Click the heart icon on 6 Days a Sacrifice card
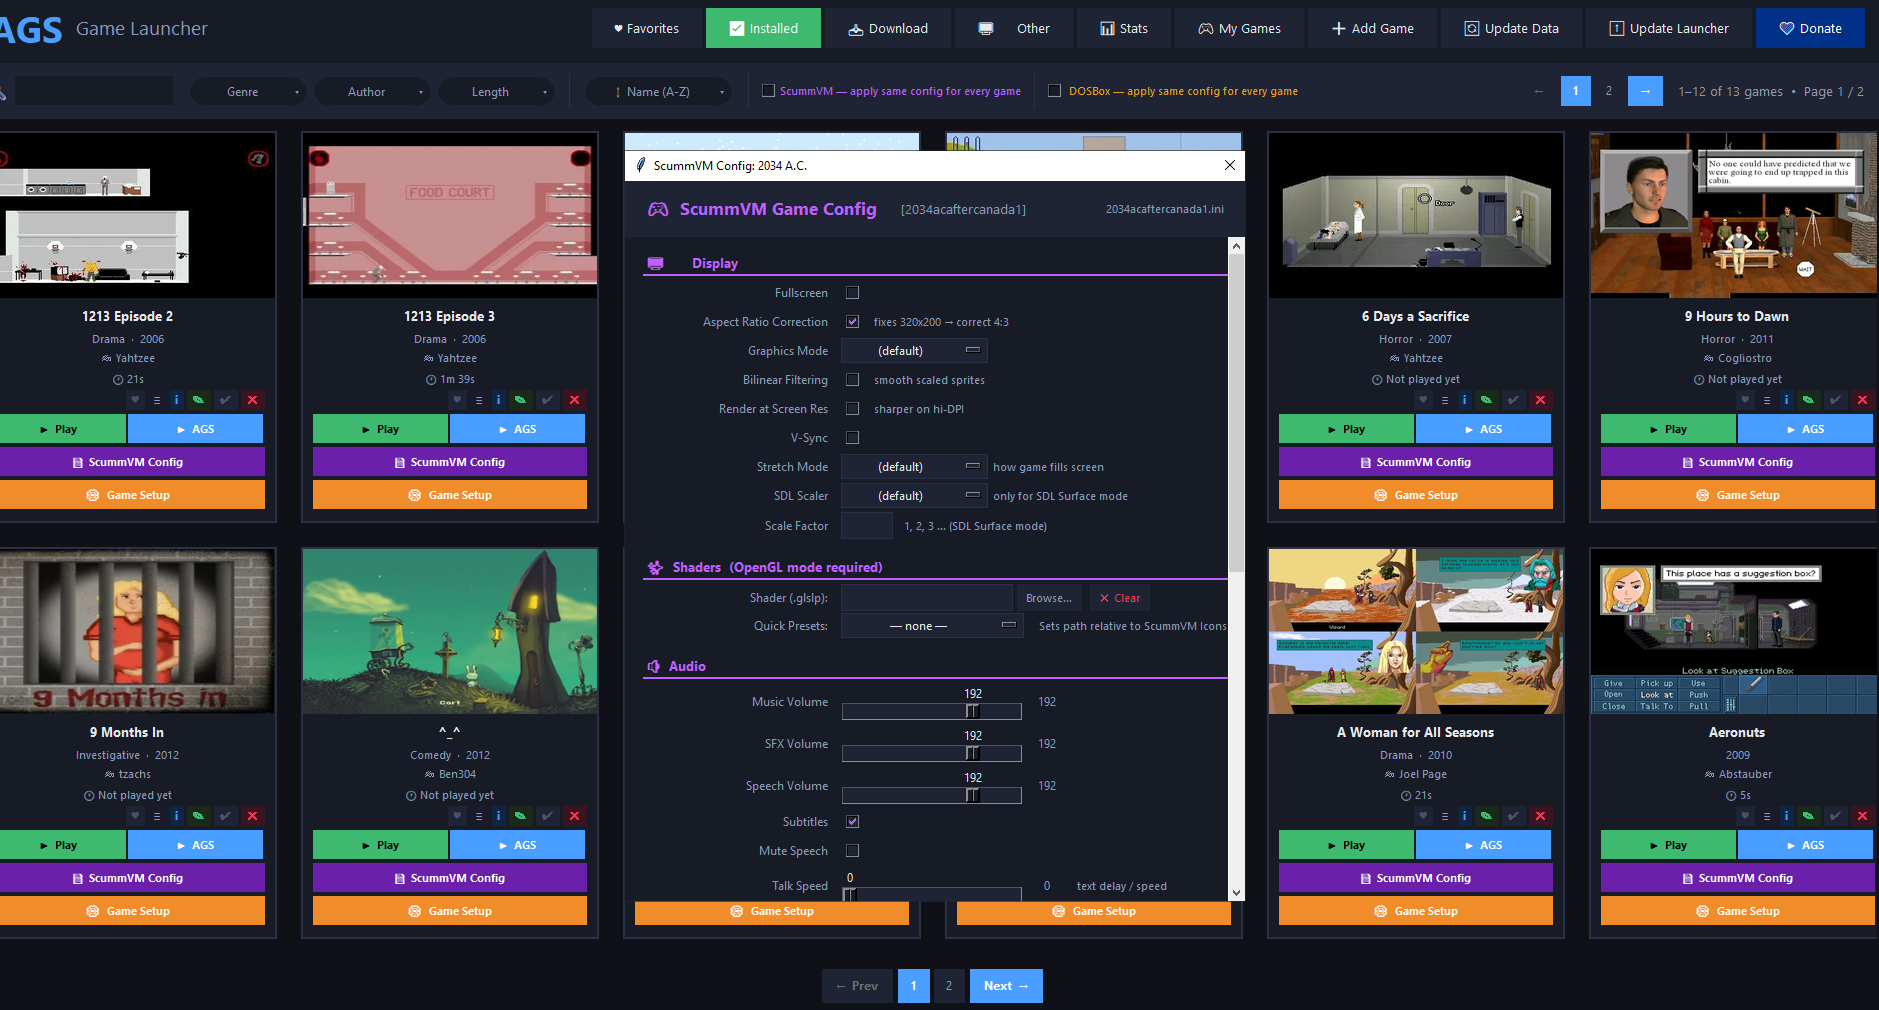 (1423, 400)
